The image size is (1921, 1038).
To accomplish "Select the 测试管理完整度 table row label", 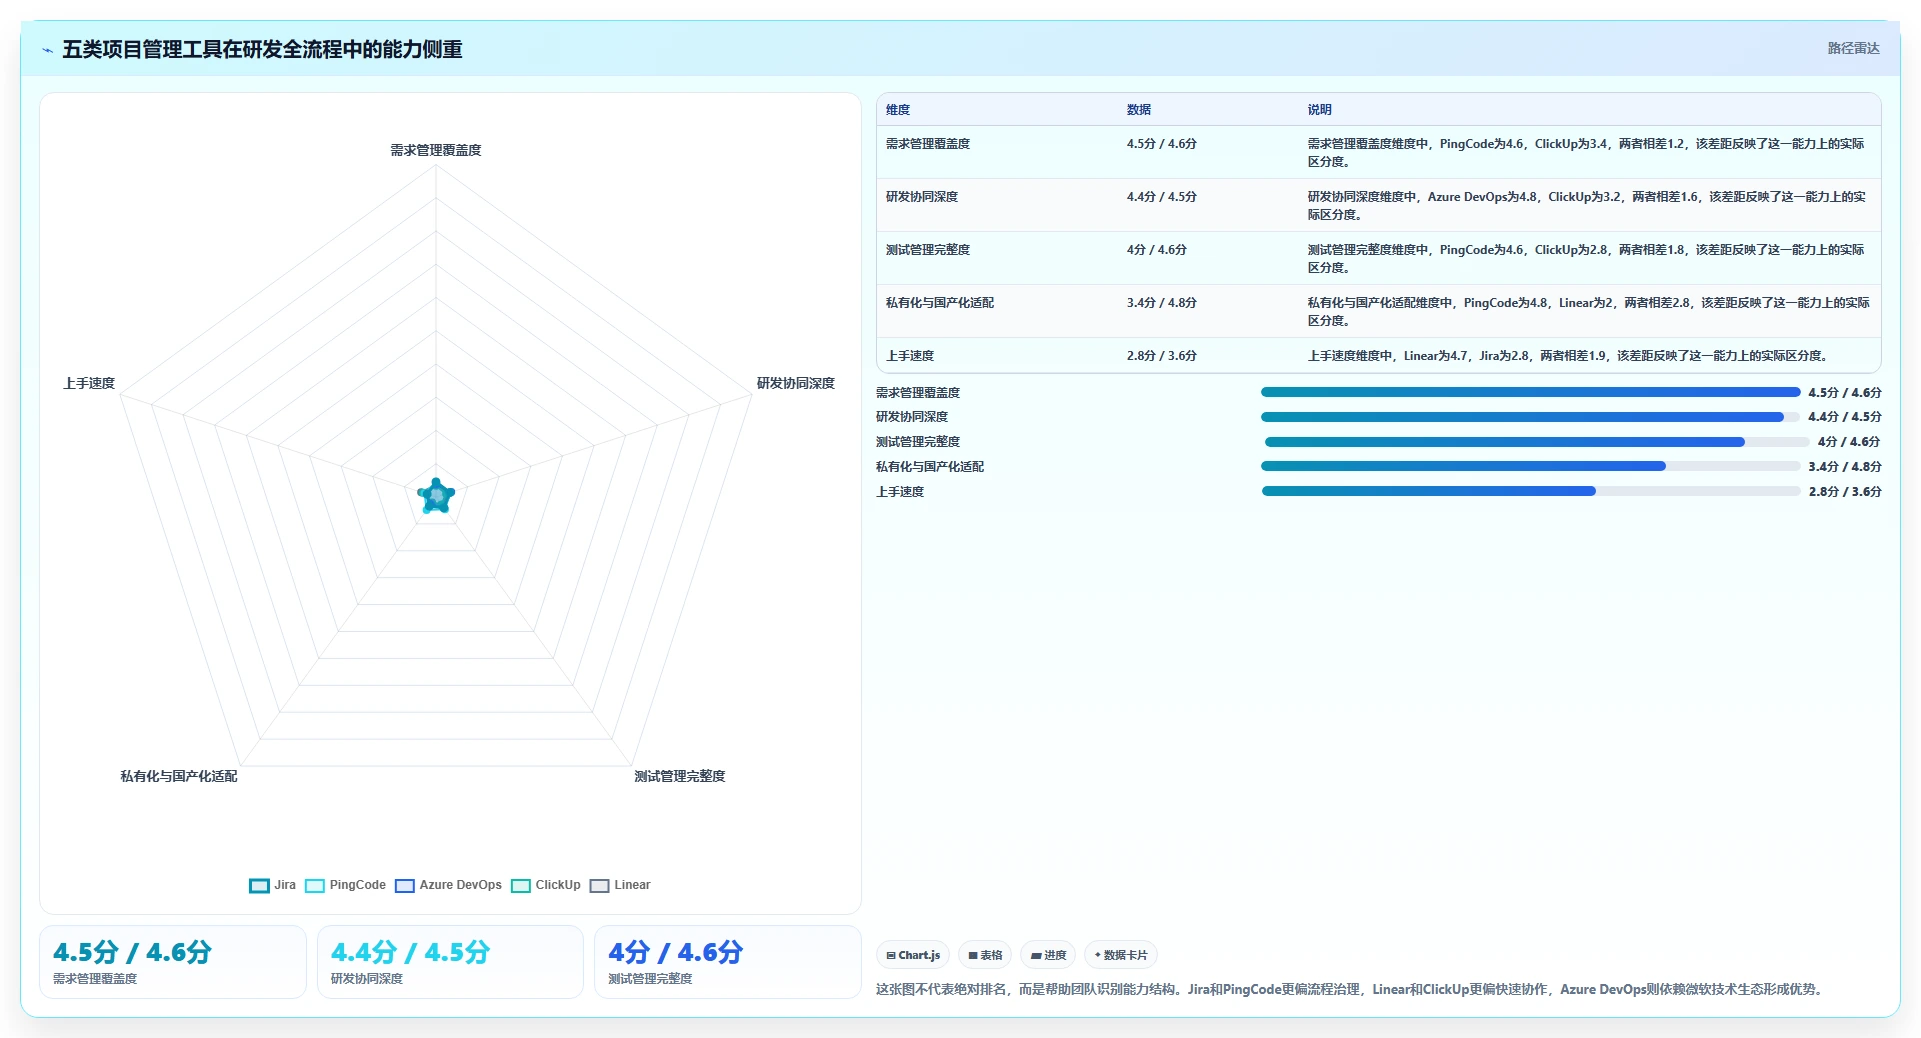I will (x=928, y=250).
